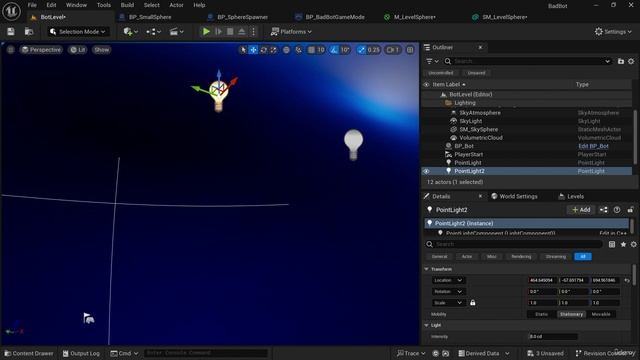This screenshot has height=360, width=640.
Task: Open the quick add actor menu
Action: coord(131,31)
